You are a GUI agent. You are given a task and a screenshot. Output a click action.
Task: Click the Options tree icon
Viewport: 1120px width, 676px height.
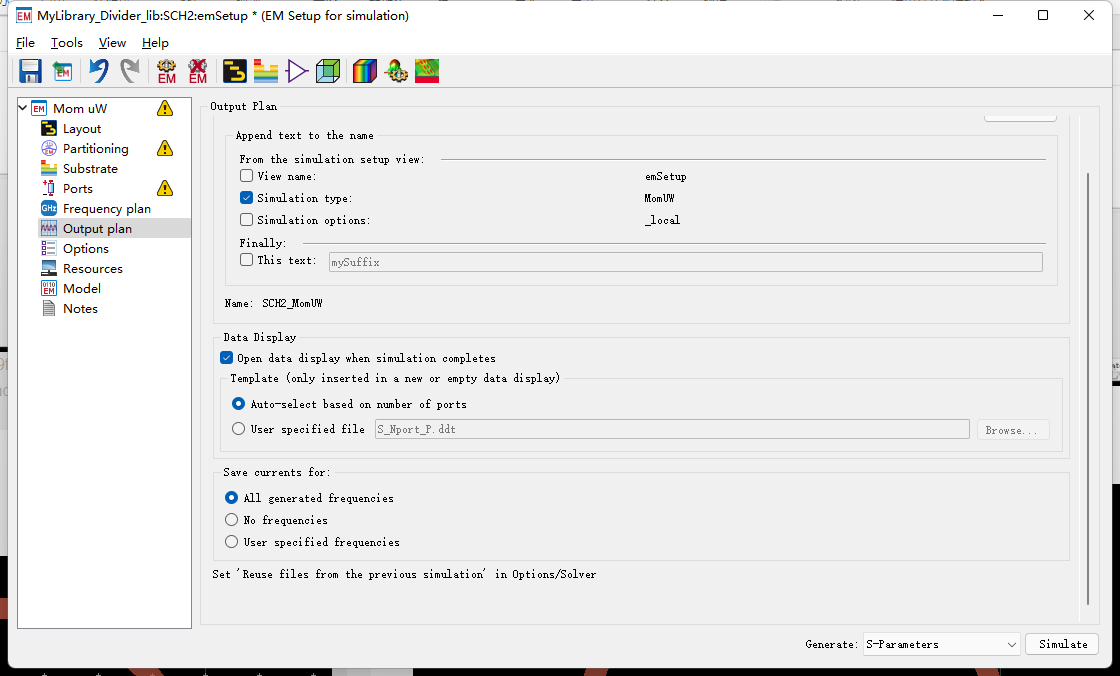(49, 249)
